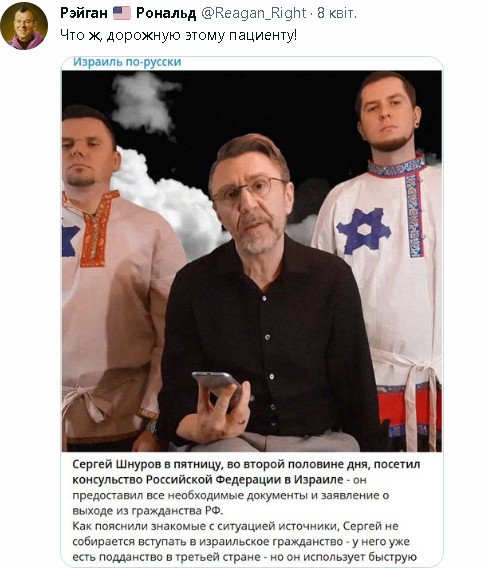Click the last line о третьей стране
This screenshot has width=484, height=569.
tap(245, 557)
